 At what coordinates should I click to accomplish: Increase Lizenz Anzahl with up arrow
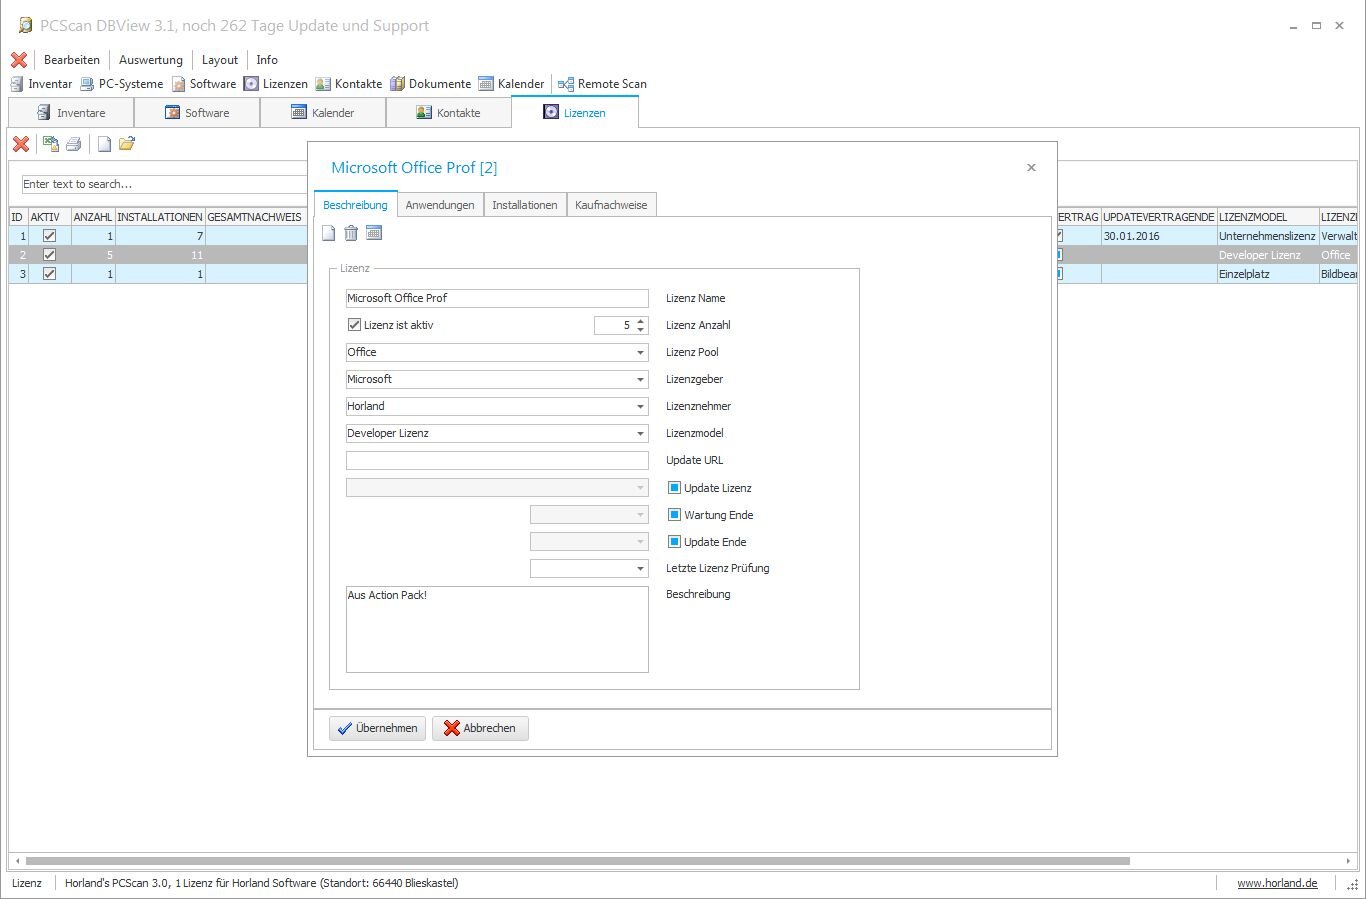(x=641, y=321)
